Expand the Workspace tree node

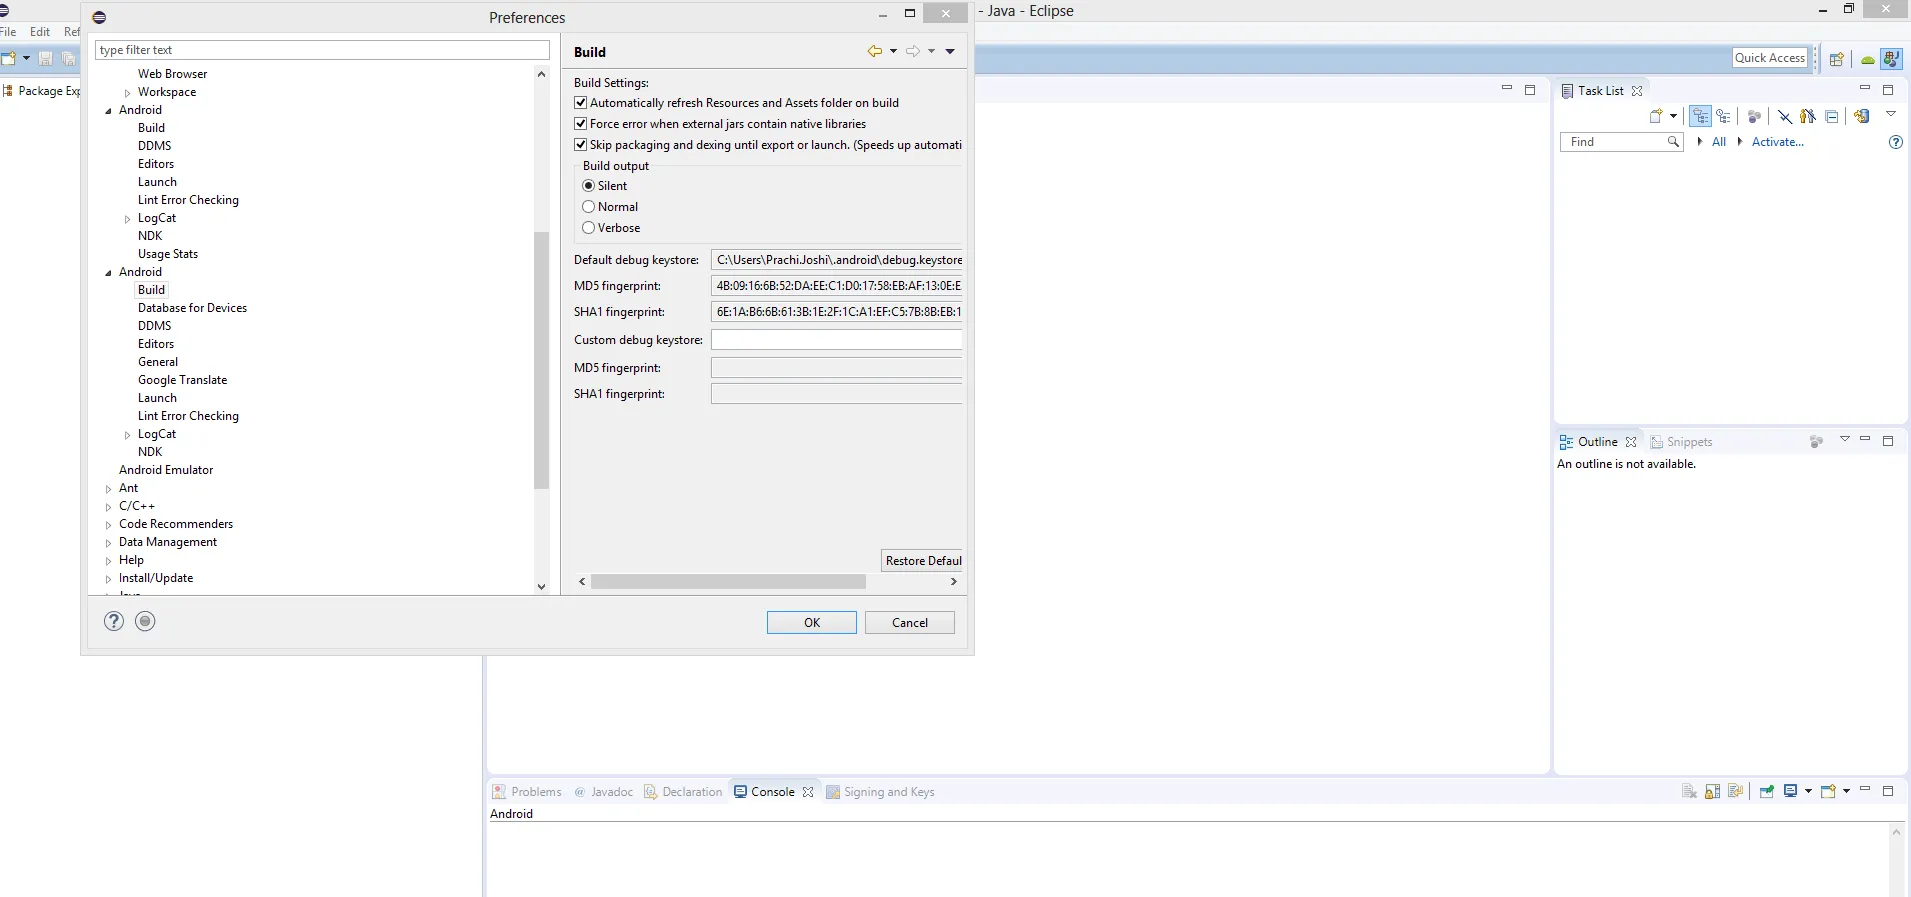pyautogui.click(x=127, y=93)
